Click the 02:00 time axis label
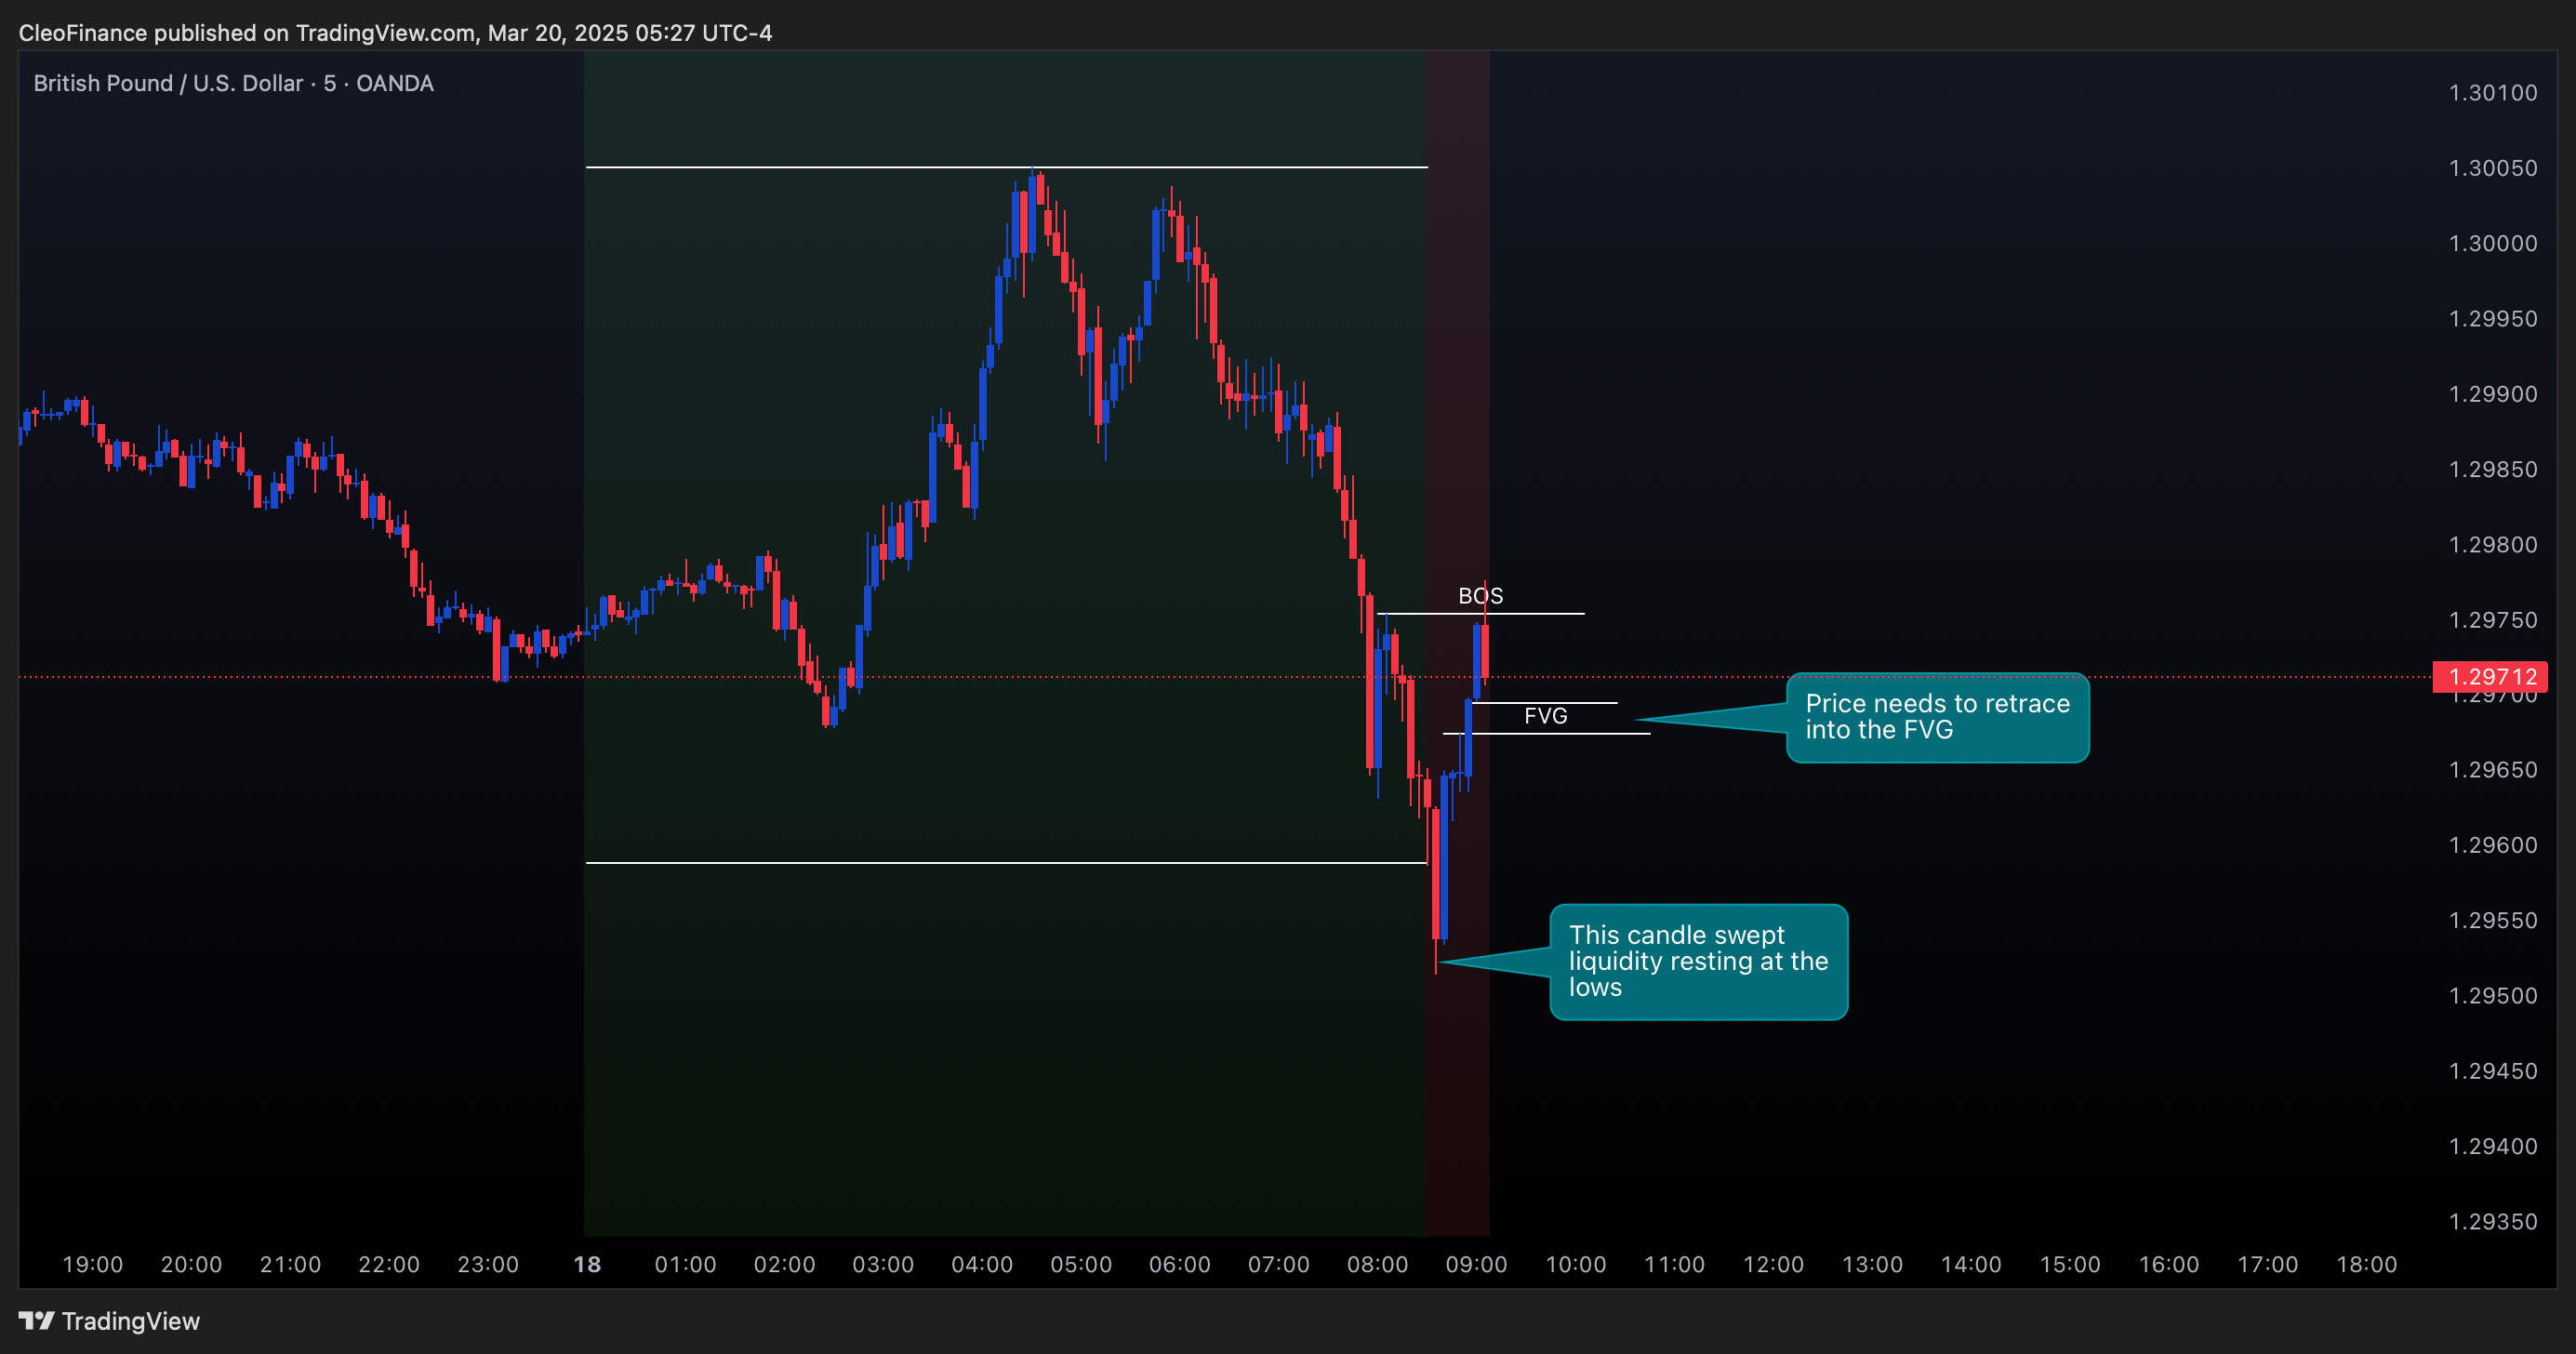This screenshot has width=2576, height=1354. [785, 1264]
